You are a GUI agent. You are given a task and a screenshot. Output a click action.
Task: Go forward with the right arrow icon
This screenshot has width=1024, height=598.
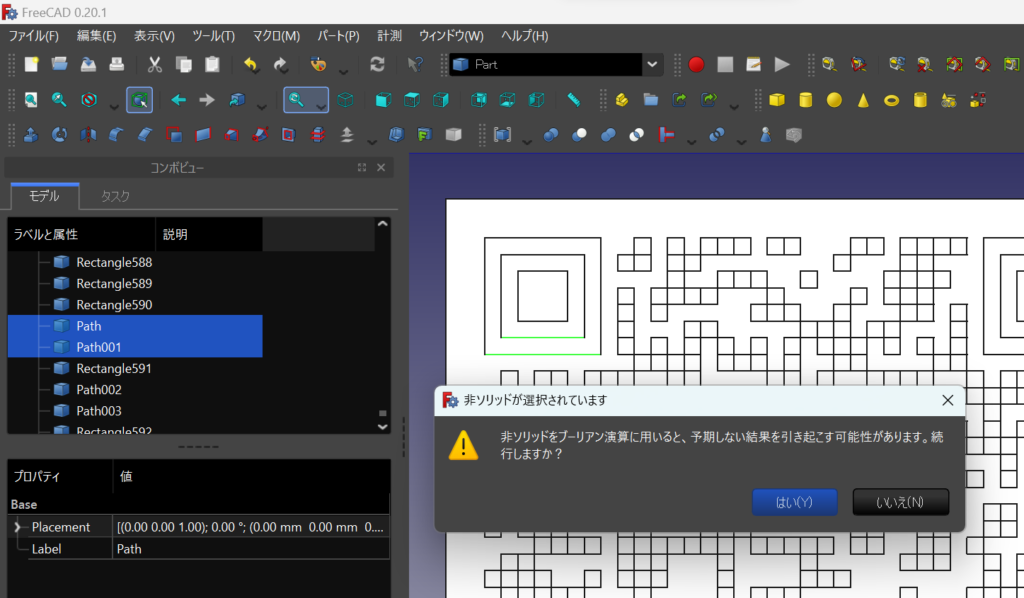pyautogui.click(x=207, y=100)
